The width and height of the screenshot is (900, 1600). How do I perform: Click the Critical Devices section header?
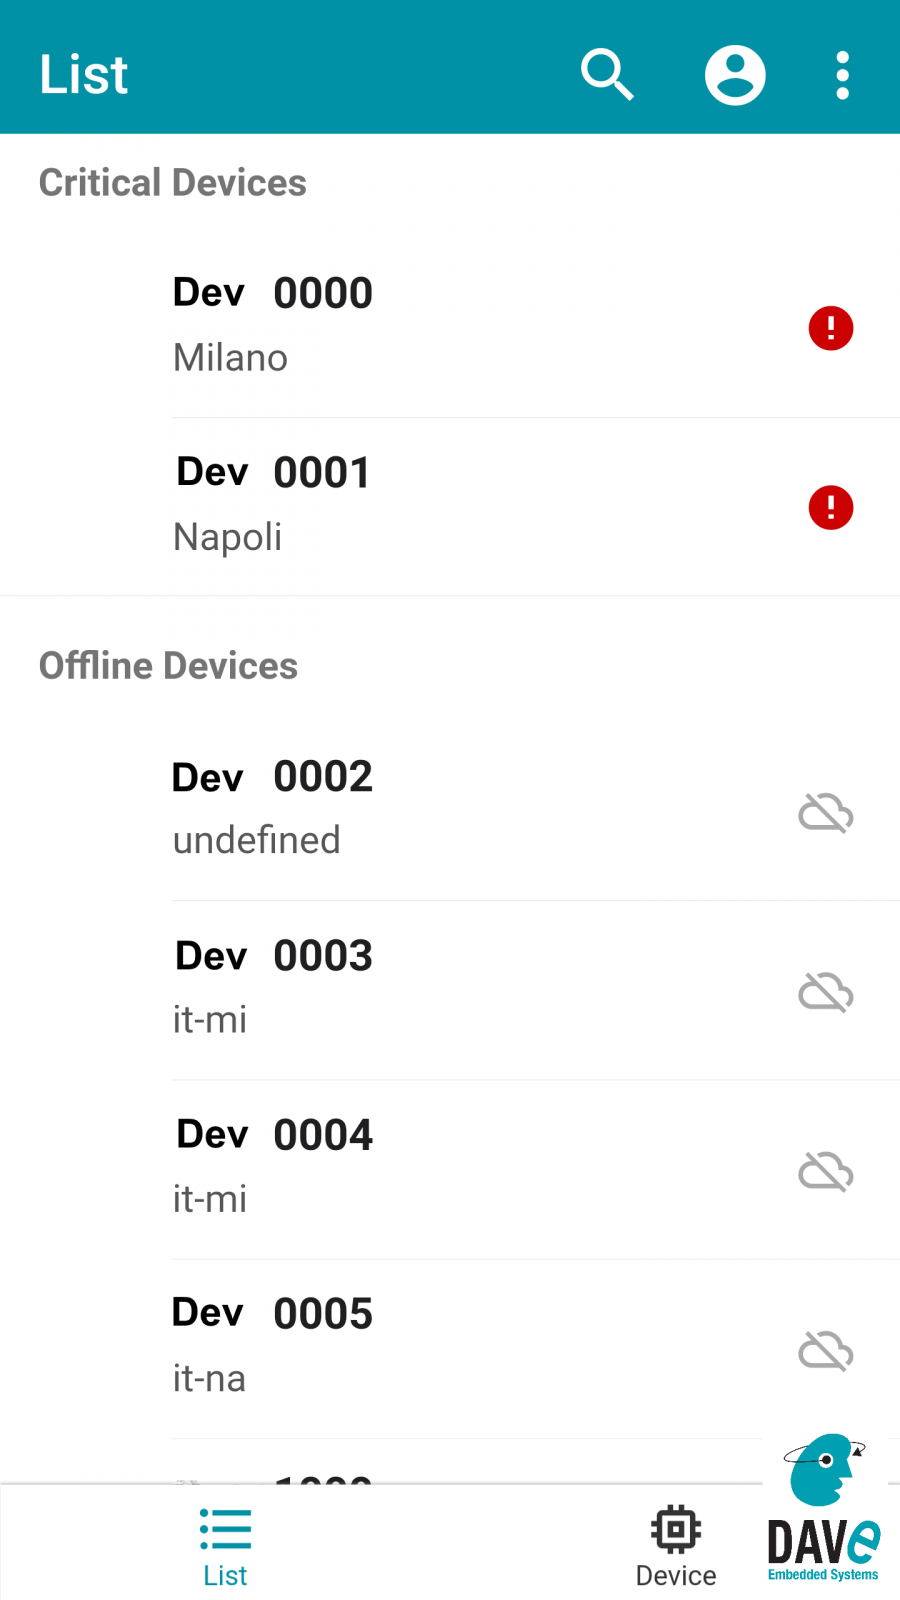click(x=173, y=183)
